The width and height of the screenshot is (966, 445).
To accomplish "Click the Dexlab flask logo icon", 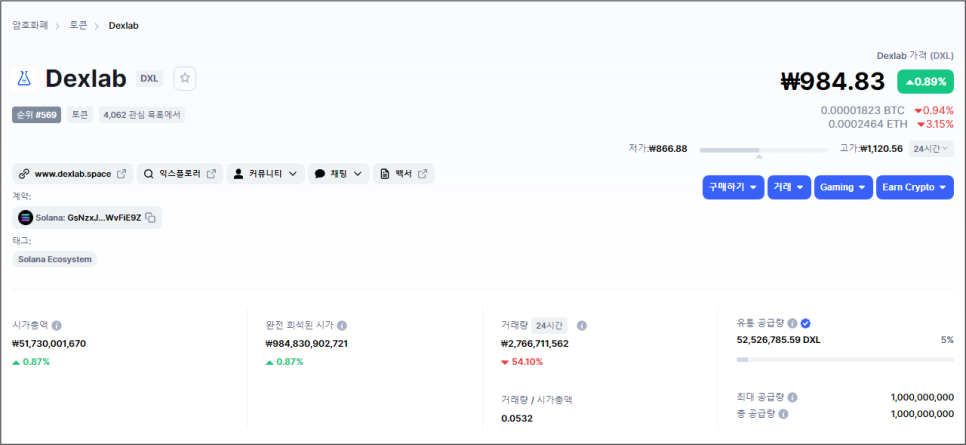I will click(x=24, y=78).
